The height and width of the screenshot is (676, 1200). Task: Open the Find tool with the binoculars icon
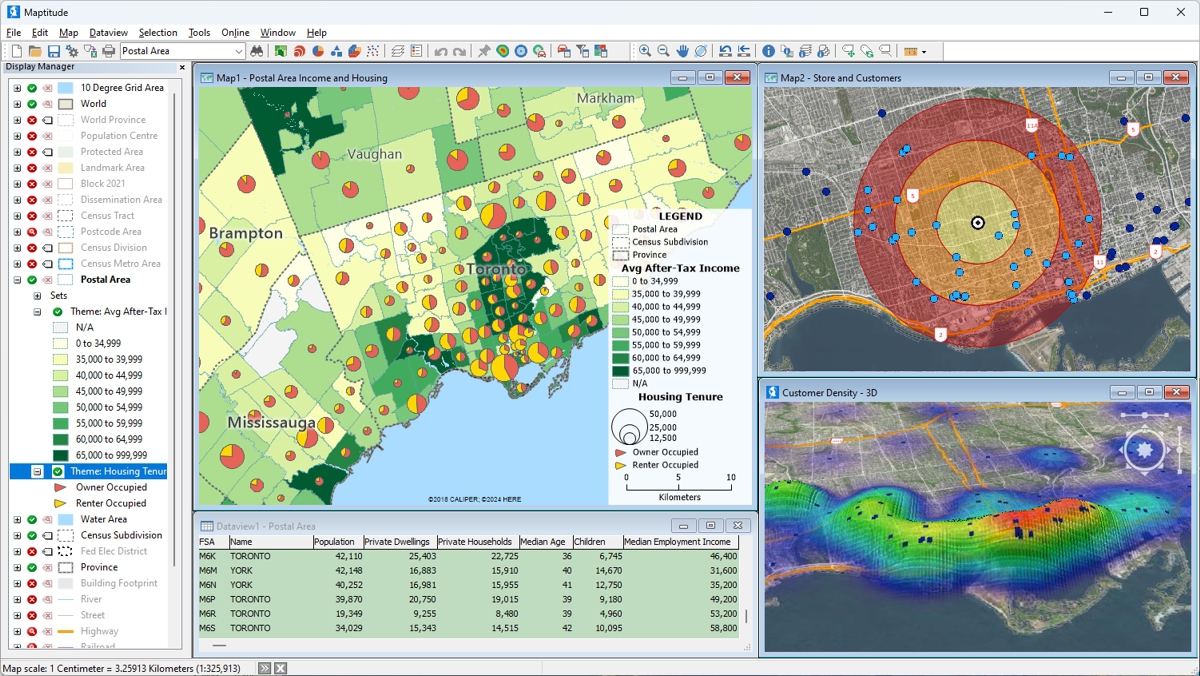[256, 50]
